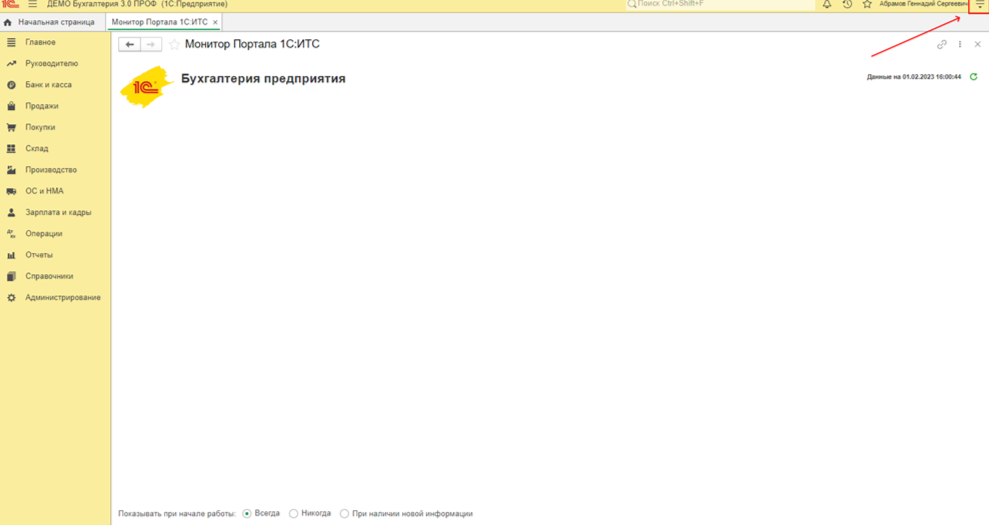Open the Покупки section
The image size is (989, 531).
pyautogui.click(x=40, y=127)
